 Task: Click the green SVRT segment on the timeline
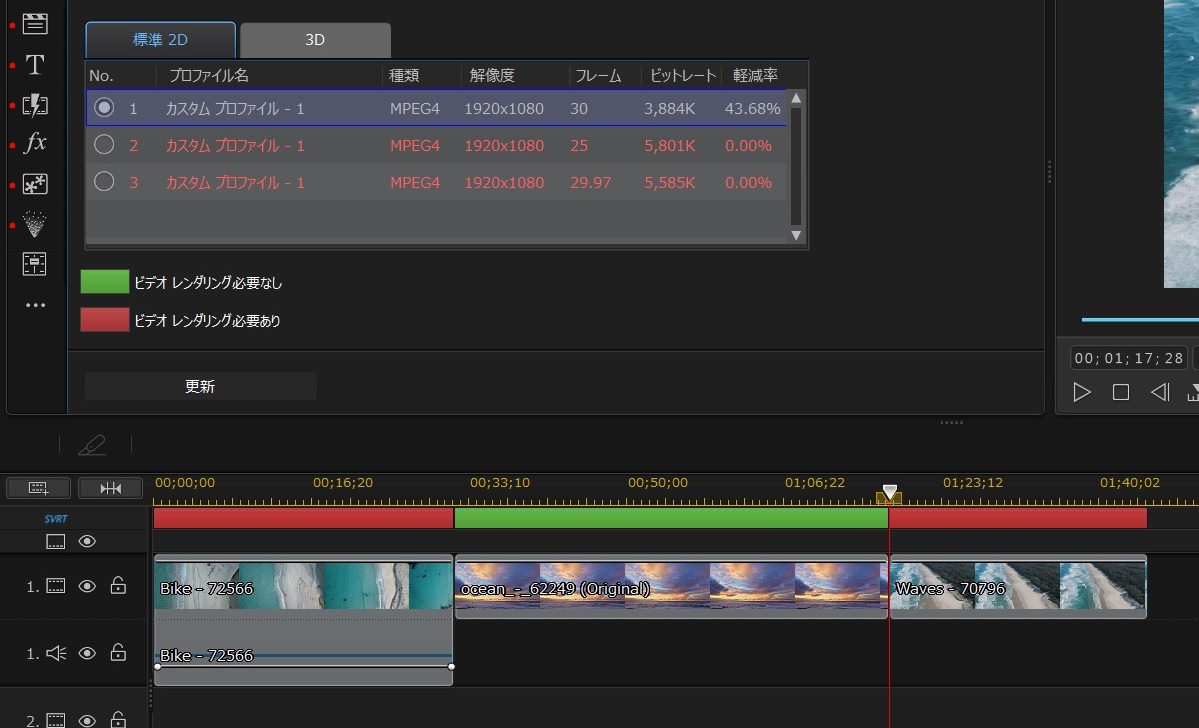pyautogui.click(x=670, y=518)
